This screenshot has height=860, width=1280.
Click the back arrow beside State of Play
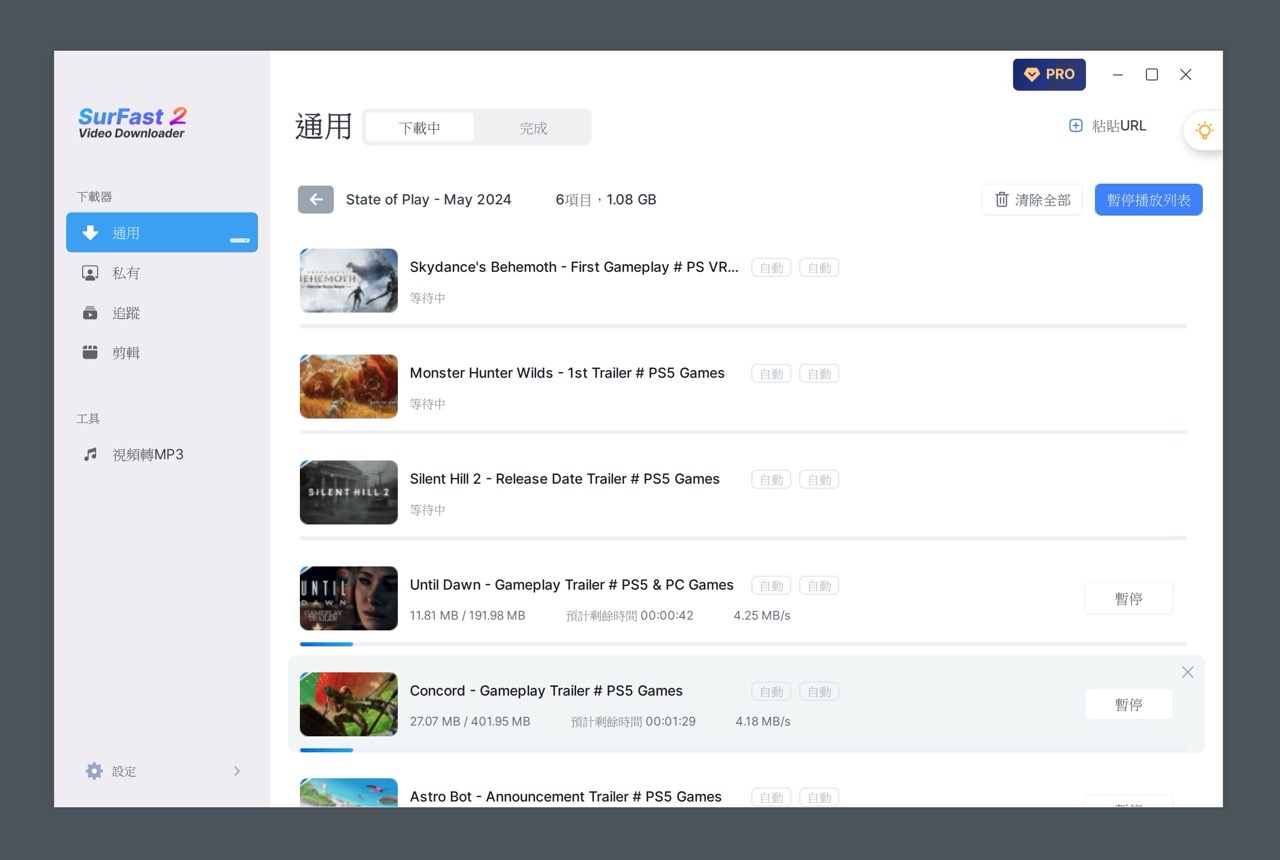tap(315, 199)
